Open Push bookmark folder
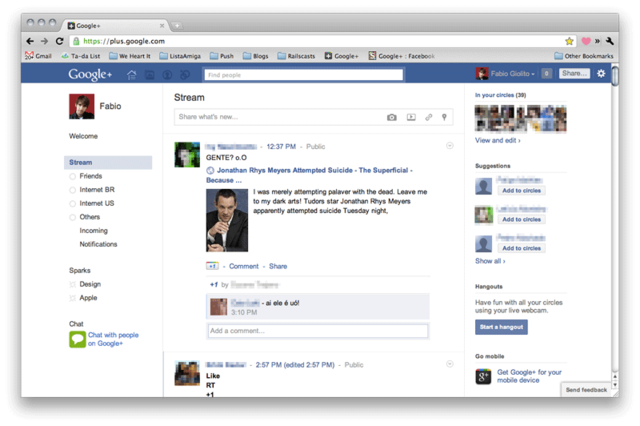 (222, 56)
